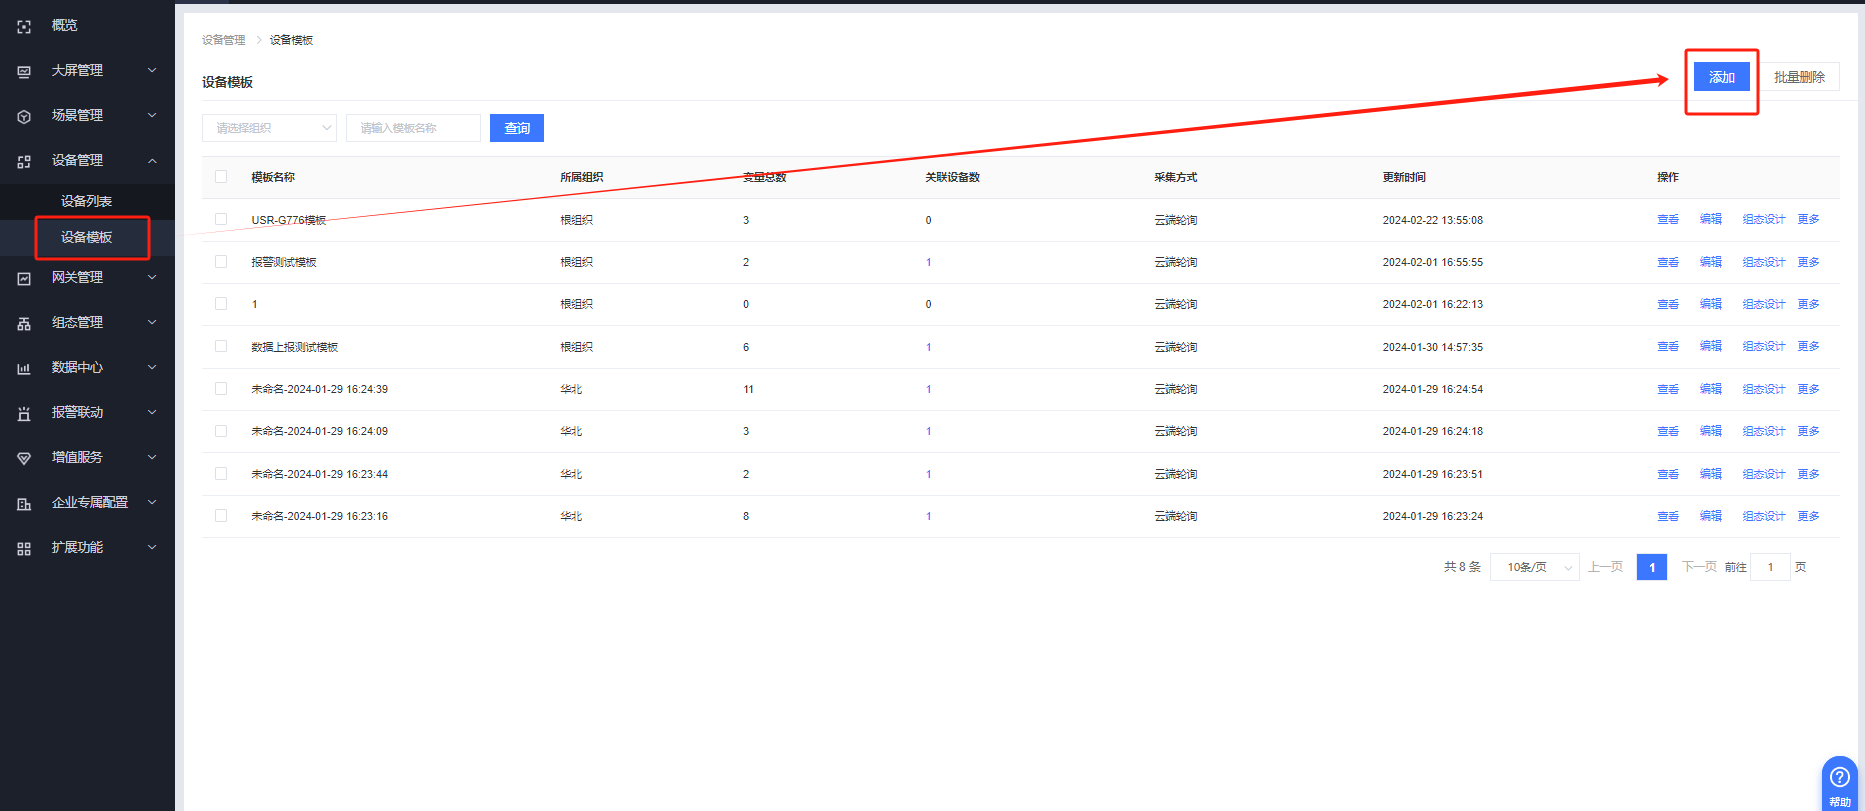Image resolution: width=1865 pixels, height=811 pixels.
Task: Click the 批量删除 button
Action: tap(1799, 77)
